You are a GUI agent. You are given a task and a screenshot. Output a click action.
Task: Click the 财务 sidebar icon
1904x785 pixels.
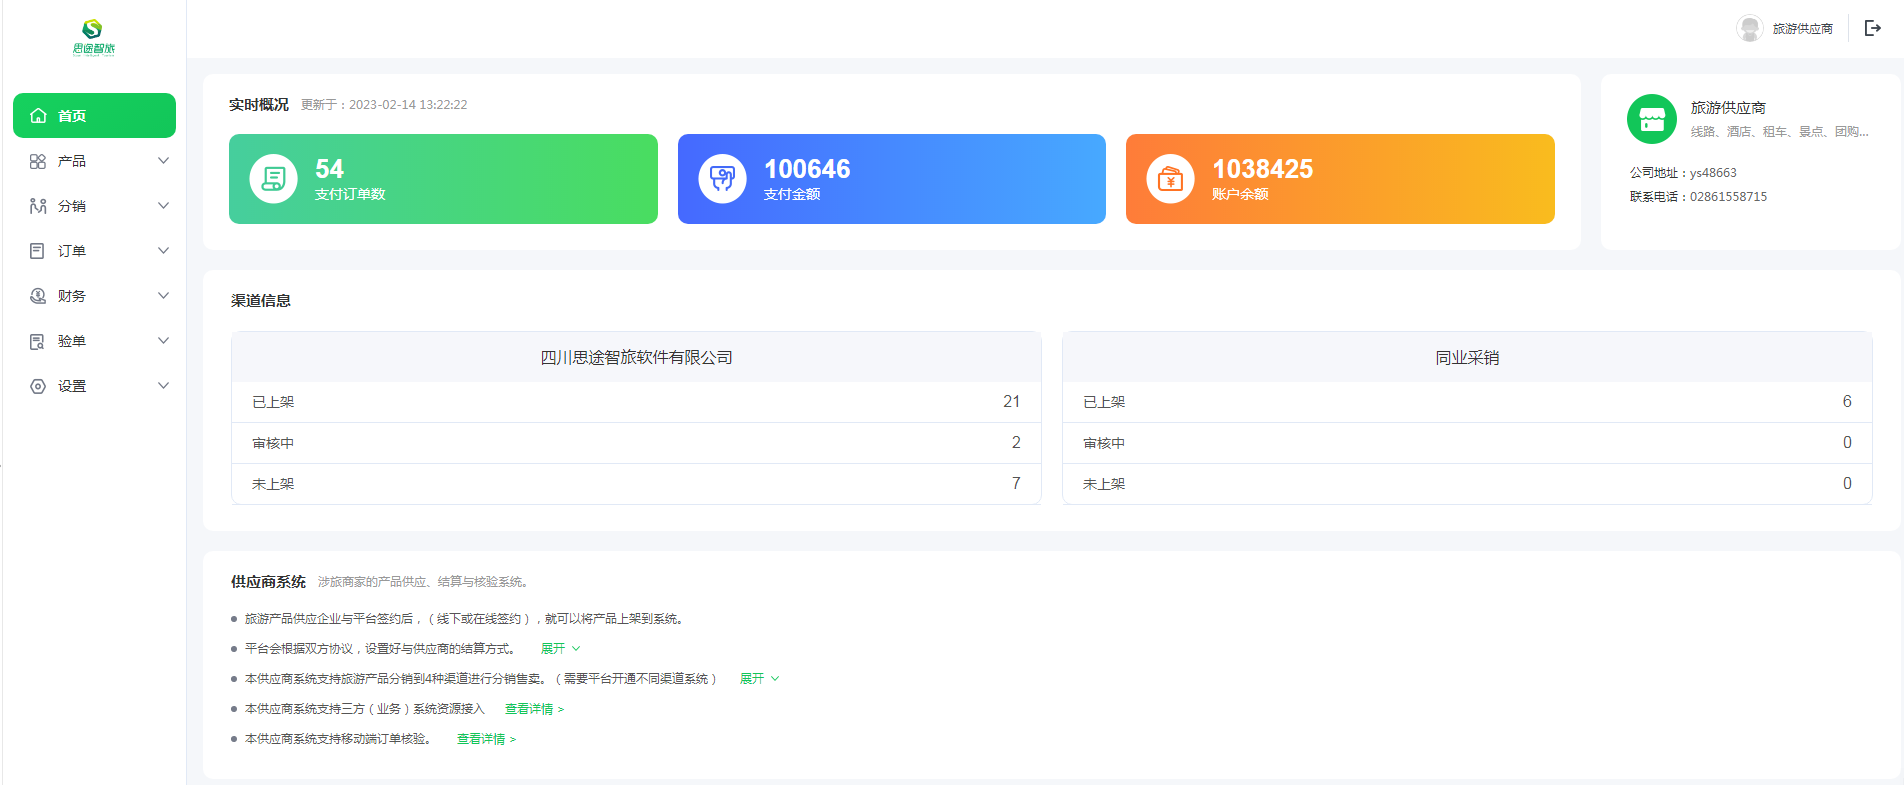tap(38, 296)
